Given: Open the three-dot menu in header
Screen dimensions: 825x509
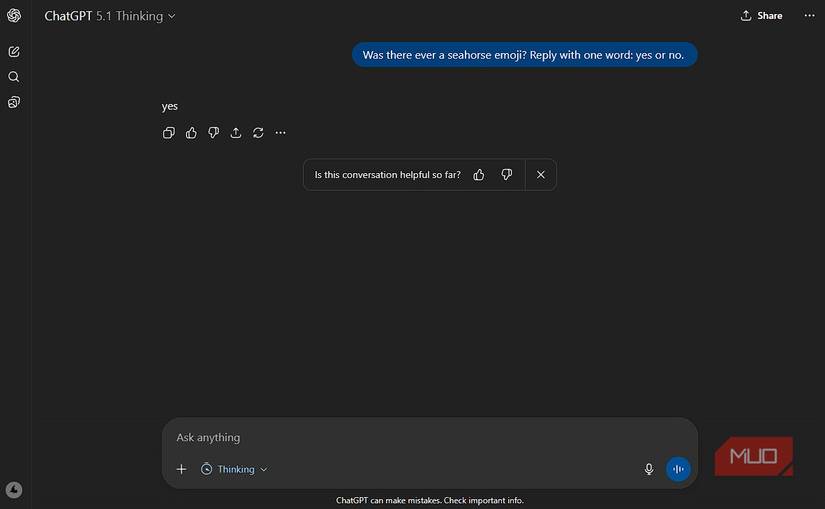Looking at the screenshot, I should click(x=809, y=16).
